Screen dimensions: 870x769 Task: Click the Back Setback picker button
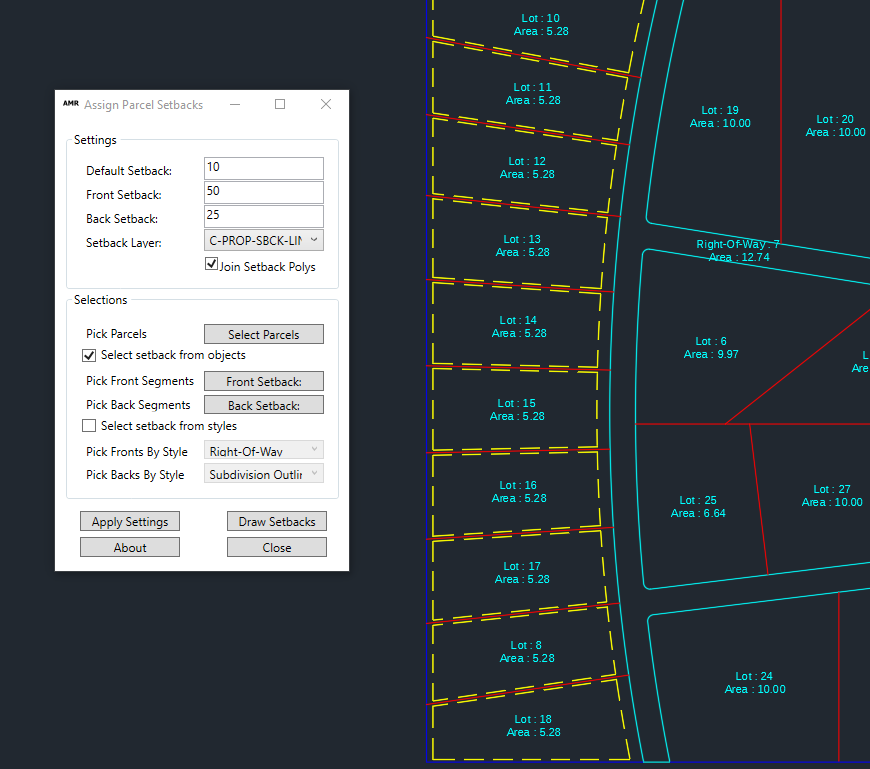pyautogui.click(x=263, y=405)
